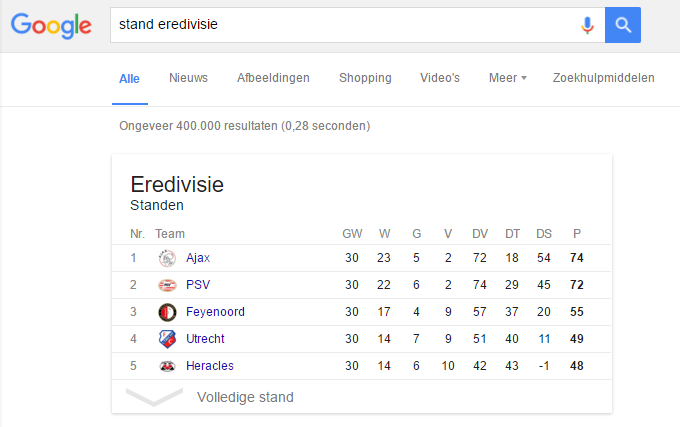Click the Utrecht club logo

167,339
